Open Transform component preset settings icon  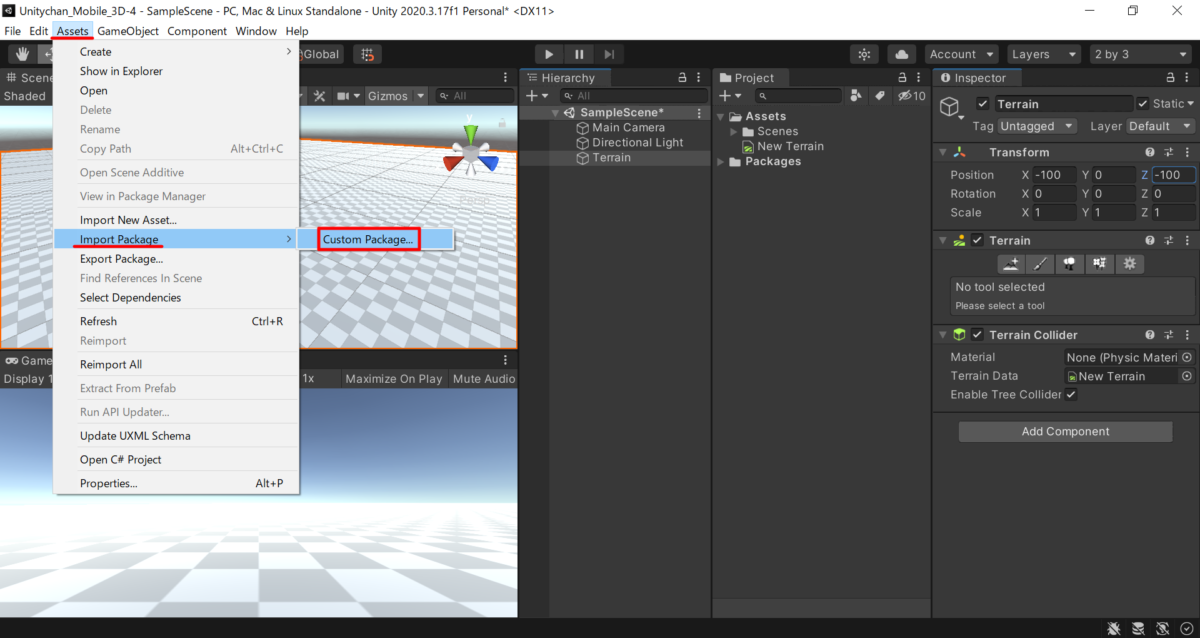tap(1169, 152)
